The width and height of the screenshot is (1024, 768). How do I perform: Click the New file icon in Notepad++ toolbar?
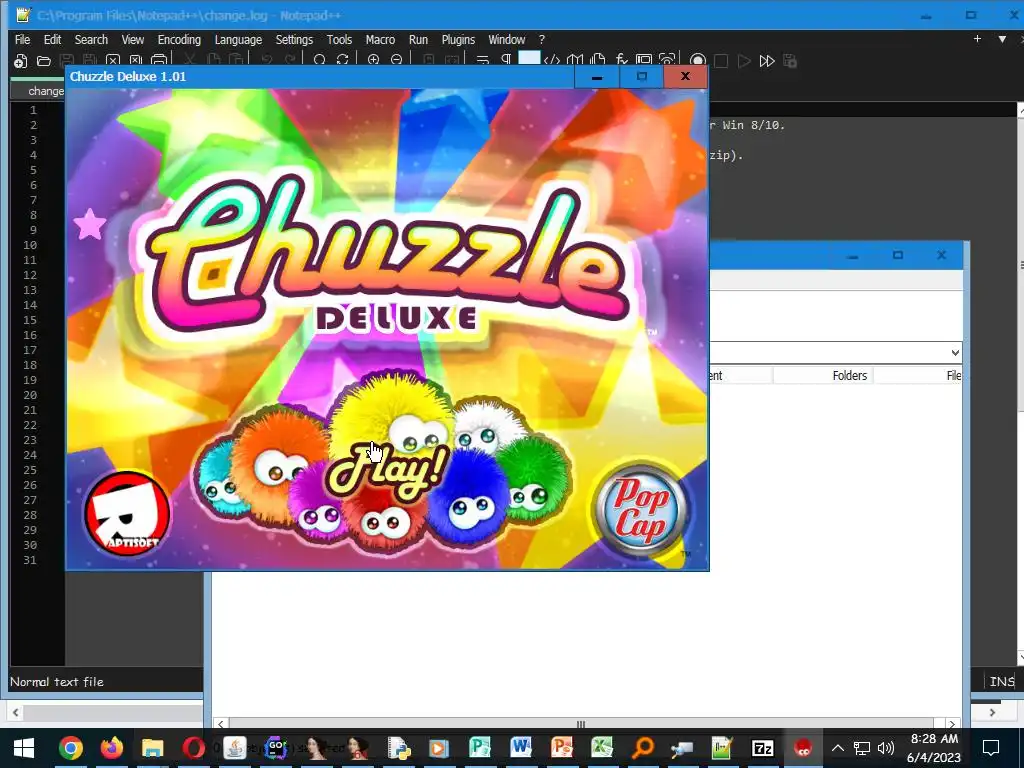click(21, 61)
